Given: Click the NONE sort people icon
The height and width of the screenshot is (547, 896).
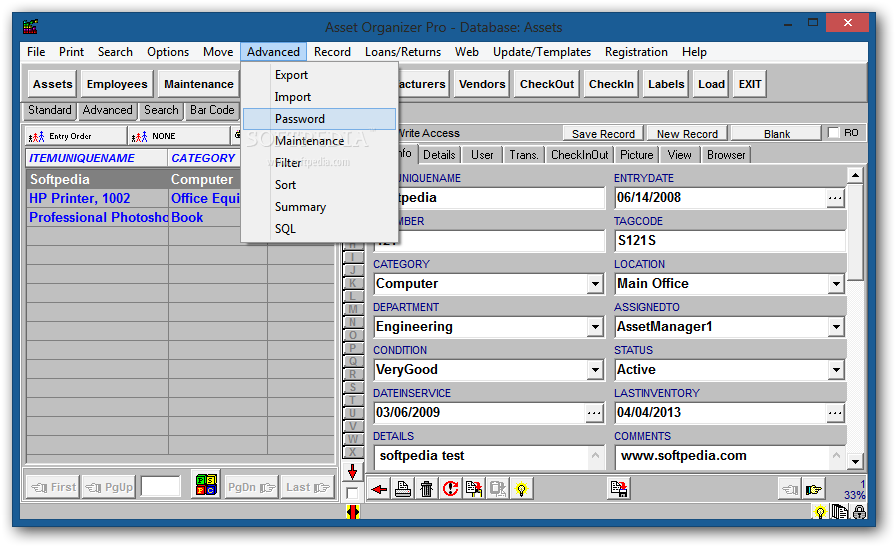Looking at the screenshot, I should point(139,137).
